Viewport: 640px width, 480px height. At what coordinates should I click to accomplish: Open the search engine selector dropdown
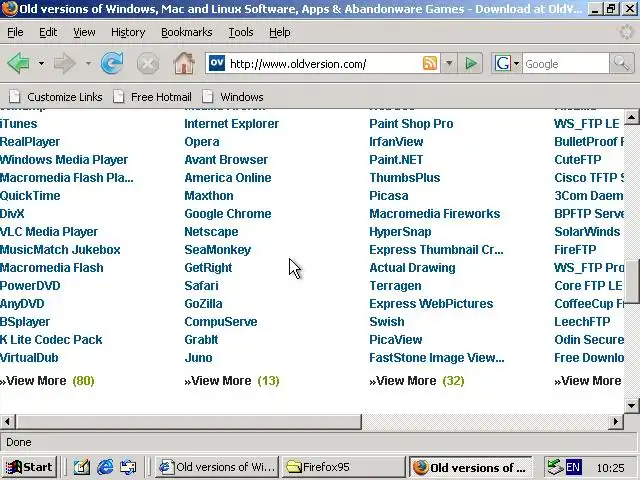click(516, 63)
